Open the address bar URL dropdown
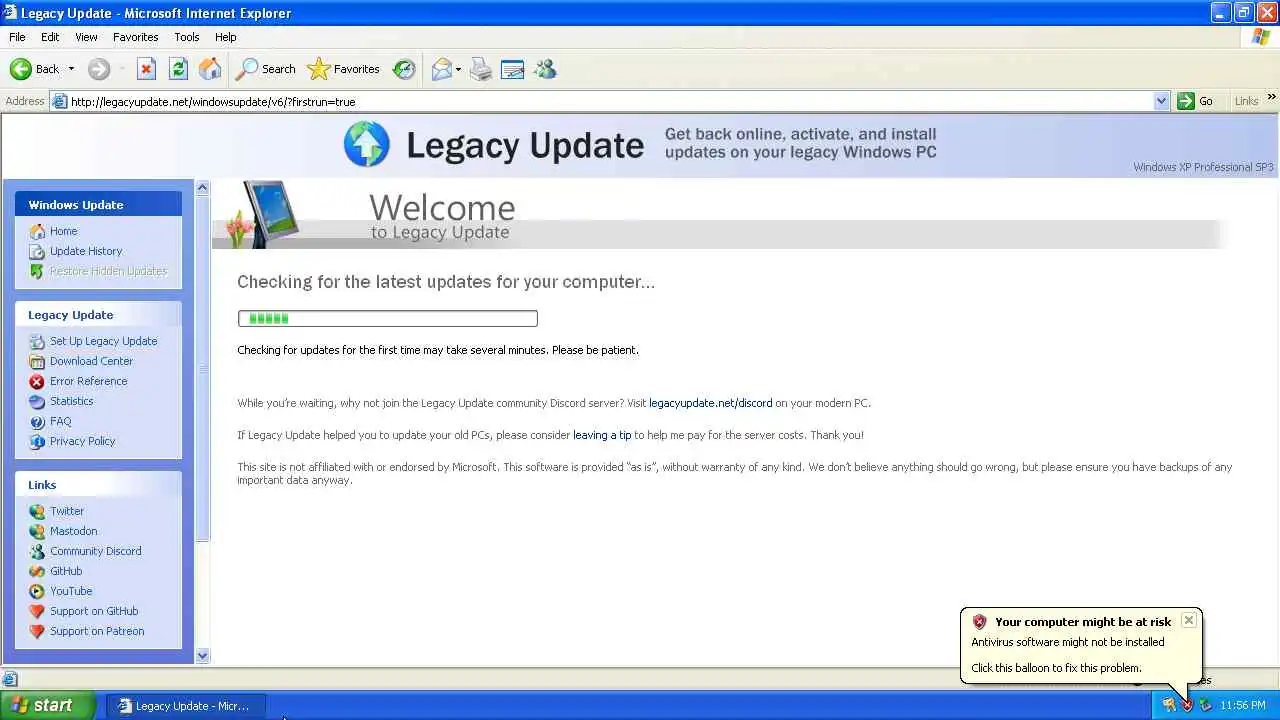 pyautogui.click(x=1161, y=101)
